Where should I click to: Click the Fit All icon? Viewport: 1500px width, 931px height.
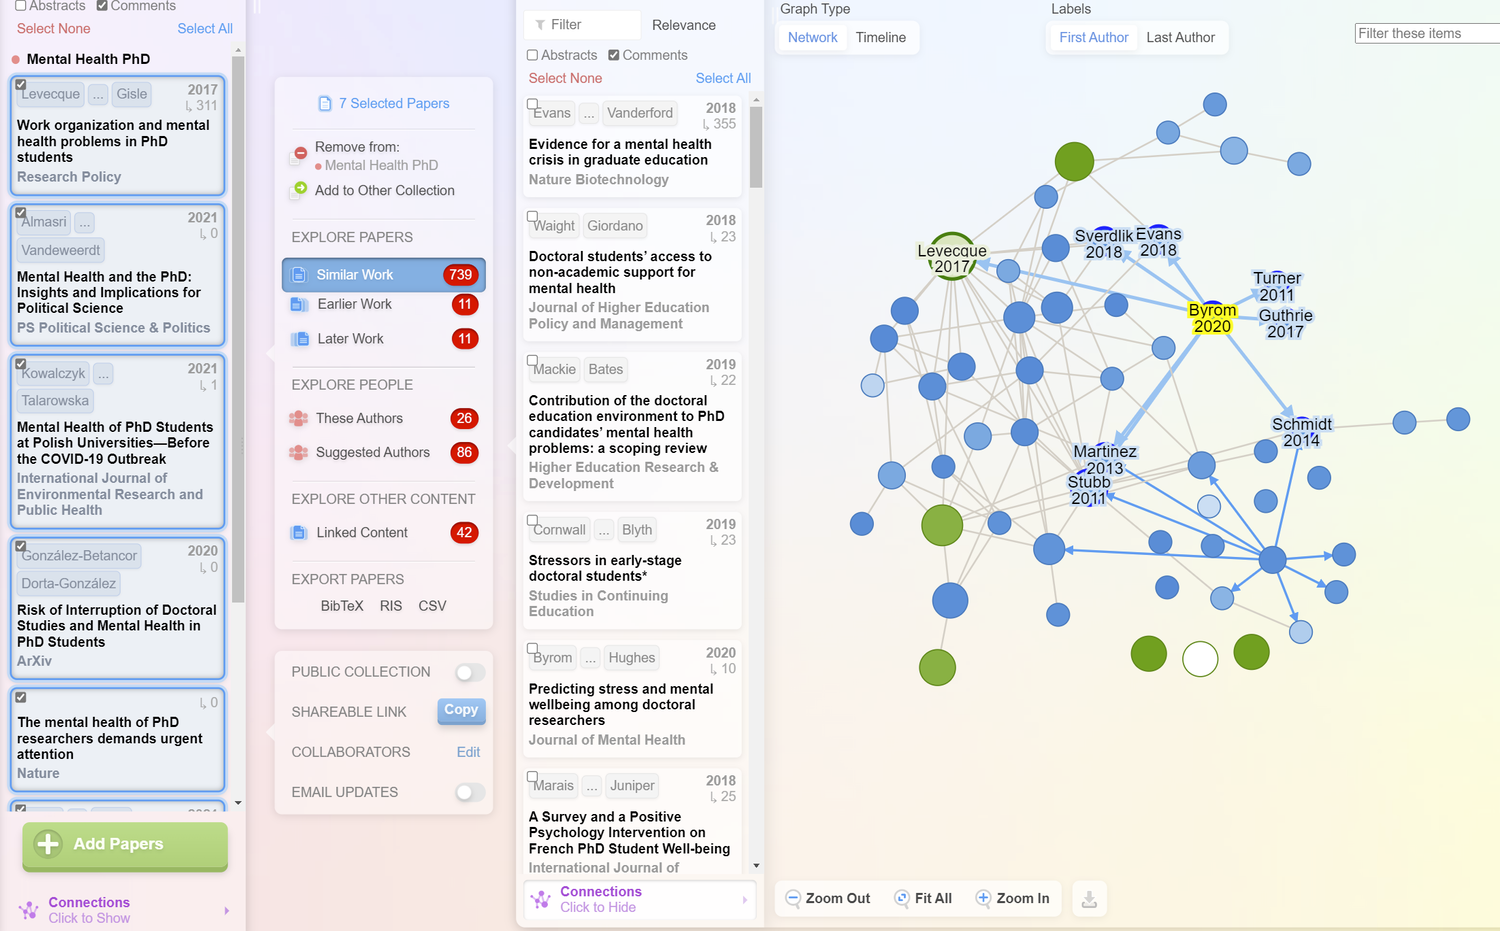click(x=902, y=898)
